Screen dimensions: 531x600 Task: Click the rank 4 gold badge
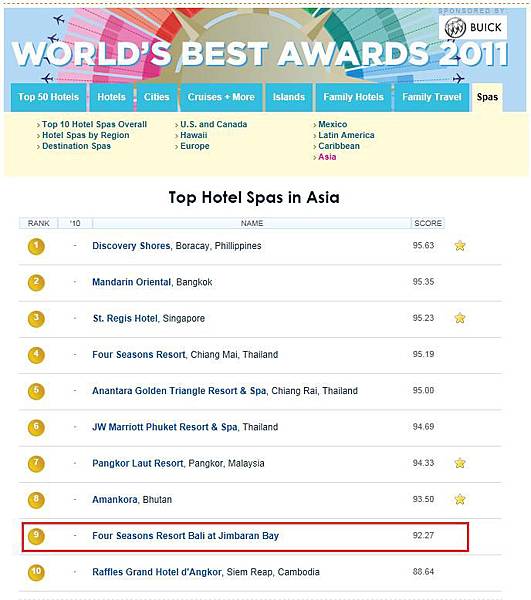click(36, 355)
